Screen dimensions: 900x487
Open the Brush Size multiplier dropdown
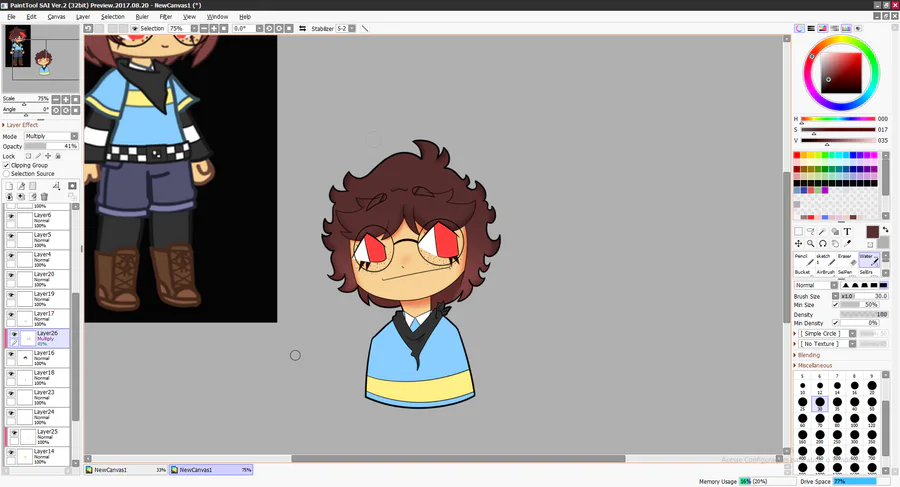836,296
